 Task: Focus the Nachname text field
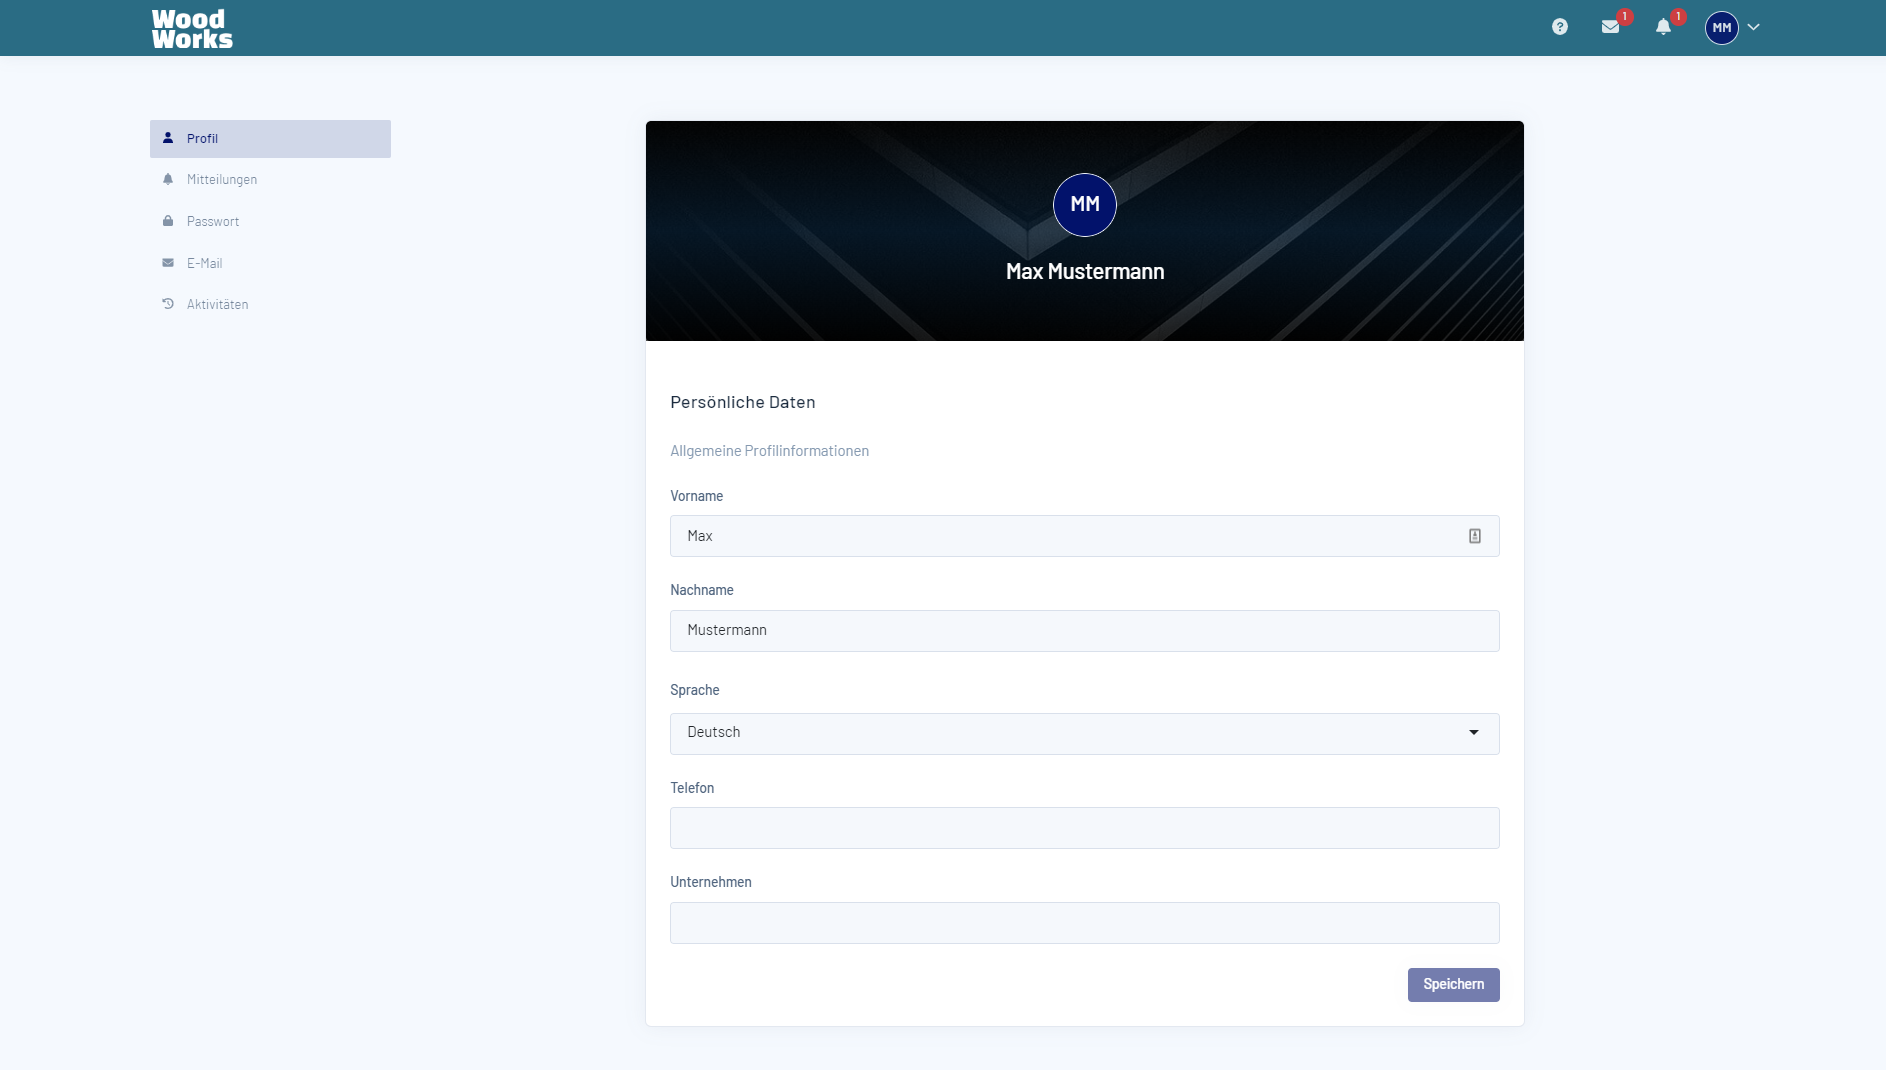pos(1084,631)
